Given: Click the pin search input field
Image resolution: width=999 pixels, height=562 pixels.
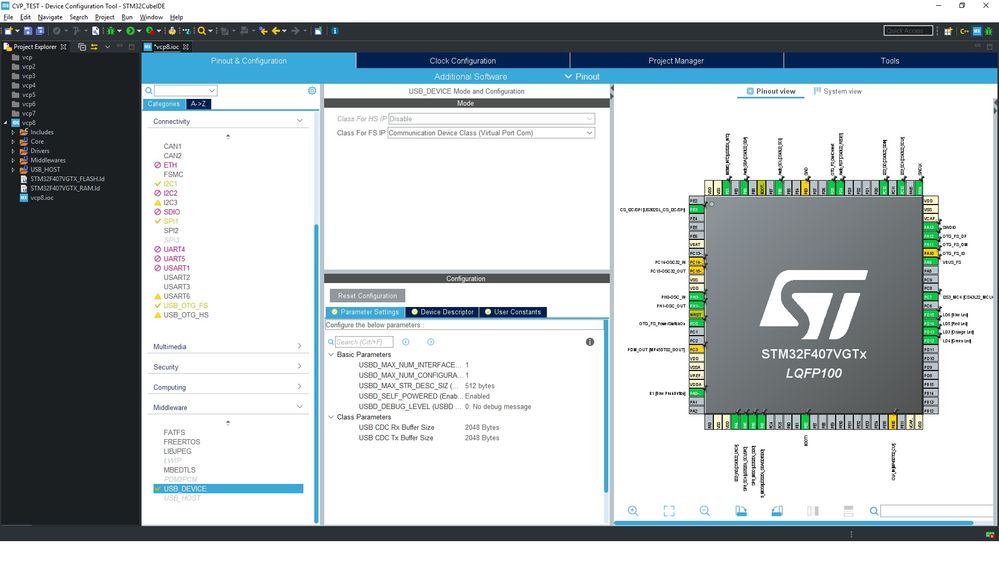Looking at the screenshot, I should [x=937, y=511].
